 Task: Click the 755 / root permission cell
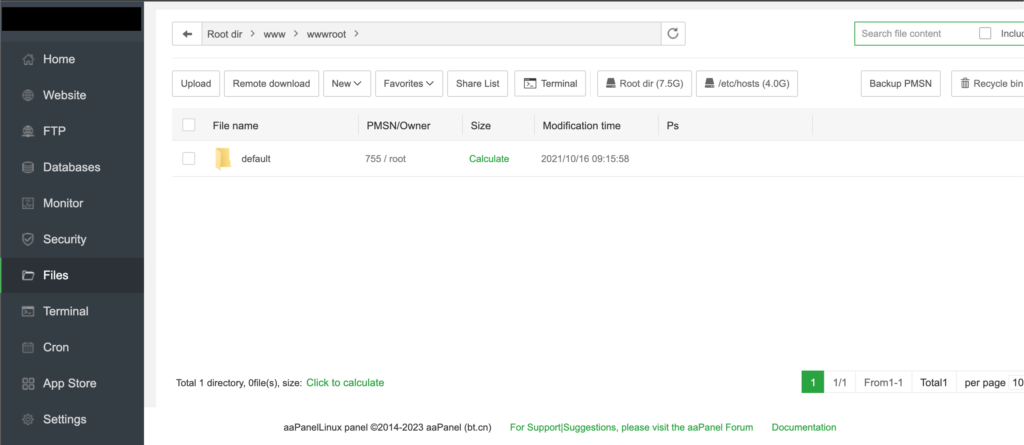point(385,159)
